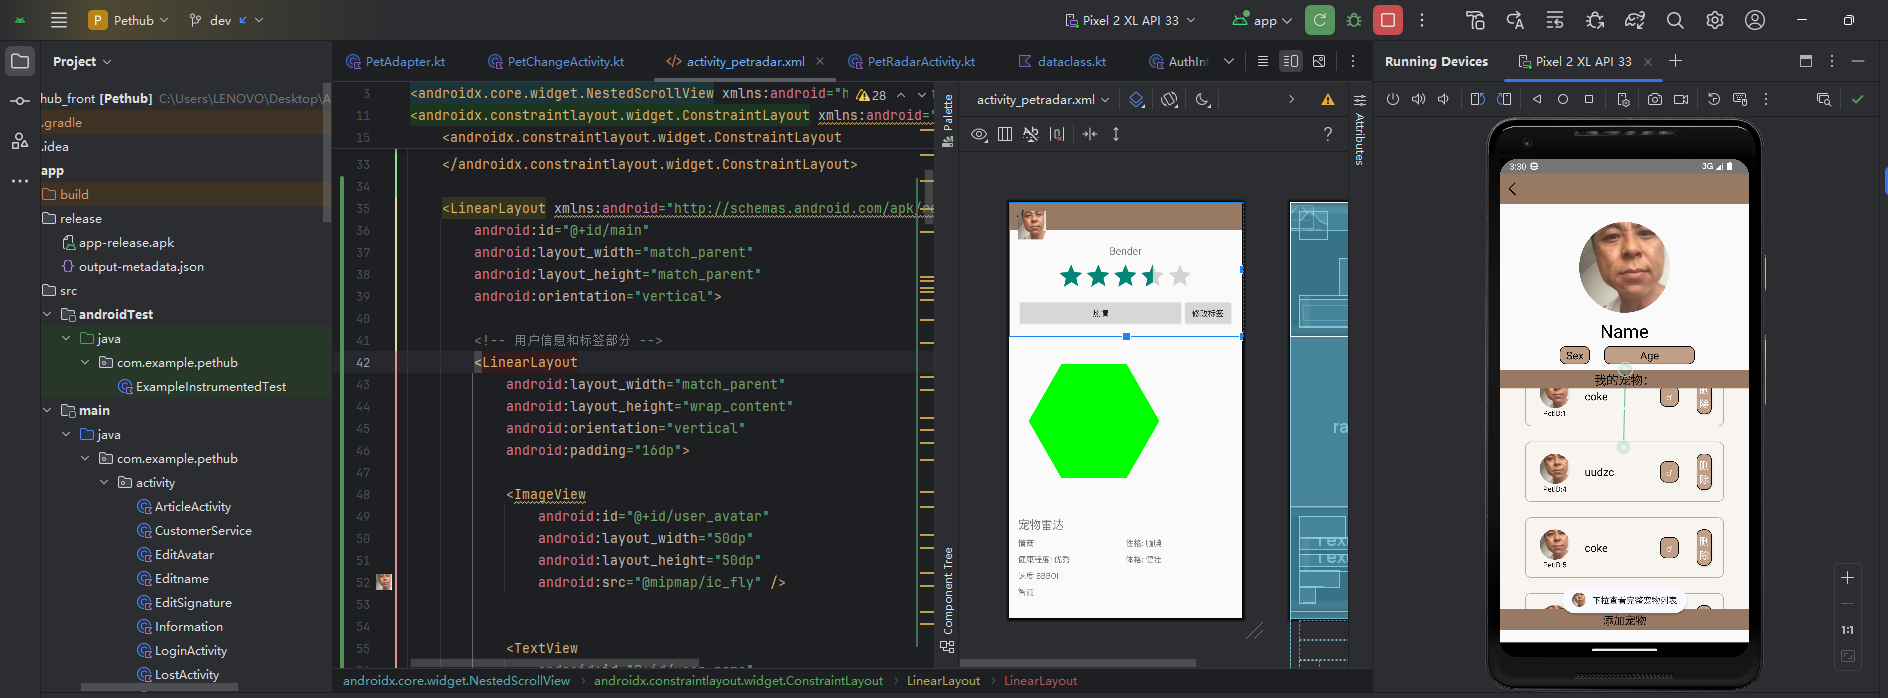Toggle night mode in layout designer
The image size is (1888, 698).
tap(1203, 99)
